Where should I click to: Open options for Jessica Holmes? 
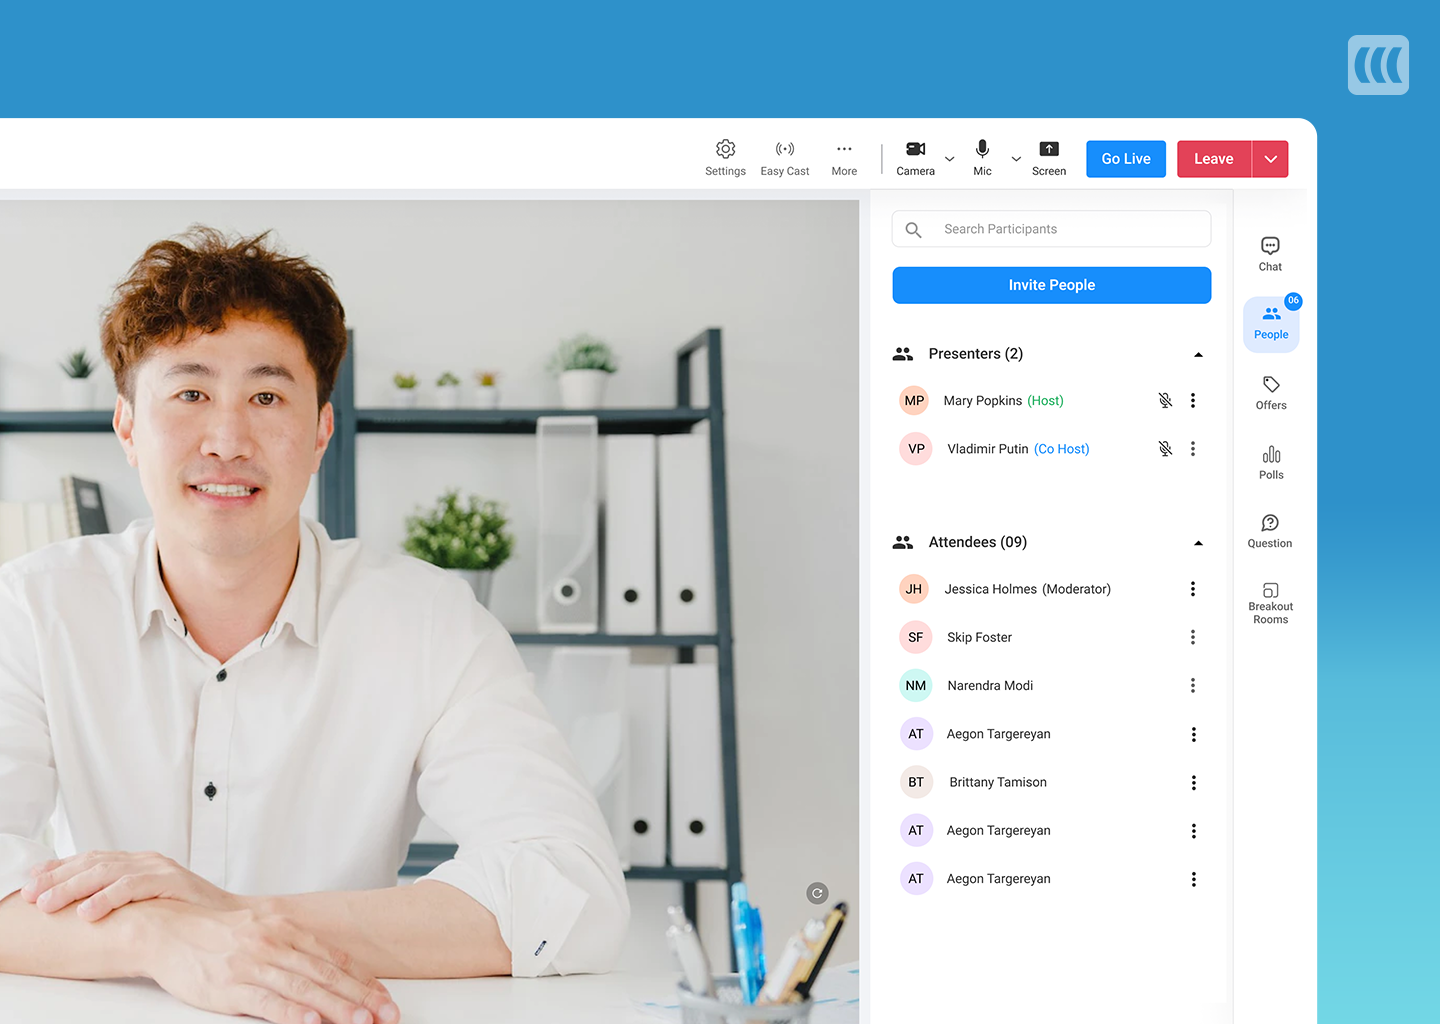coord(1193,589)
